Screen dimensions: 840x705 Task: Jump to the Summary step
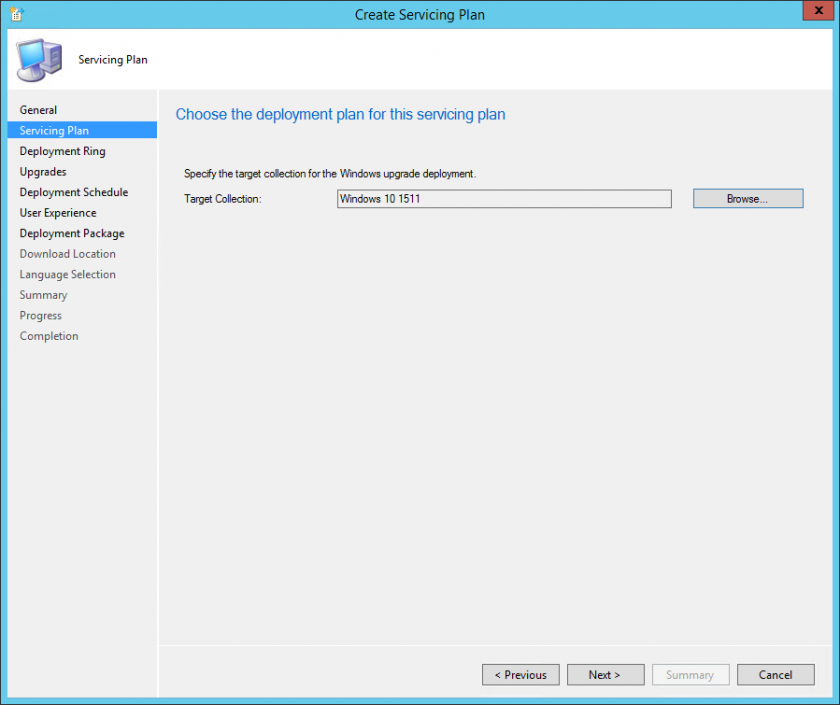(43, 294)
